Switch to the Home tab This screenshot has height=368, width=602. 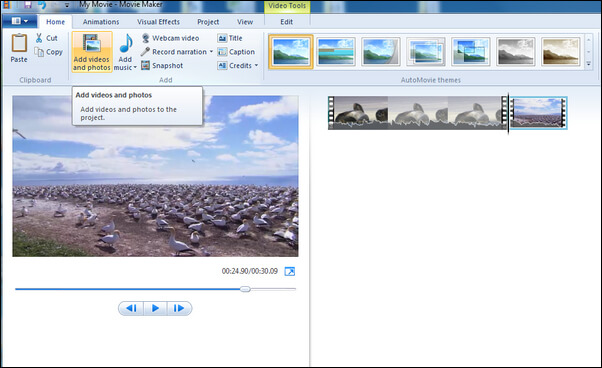point(55,22)
